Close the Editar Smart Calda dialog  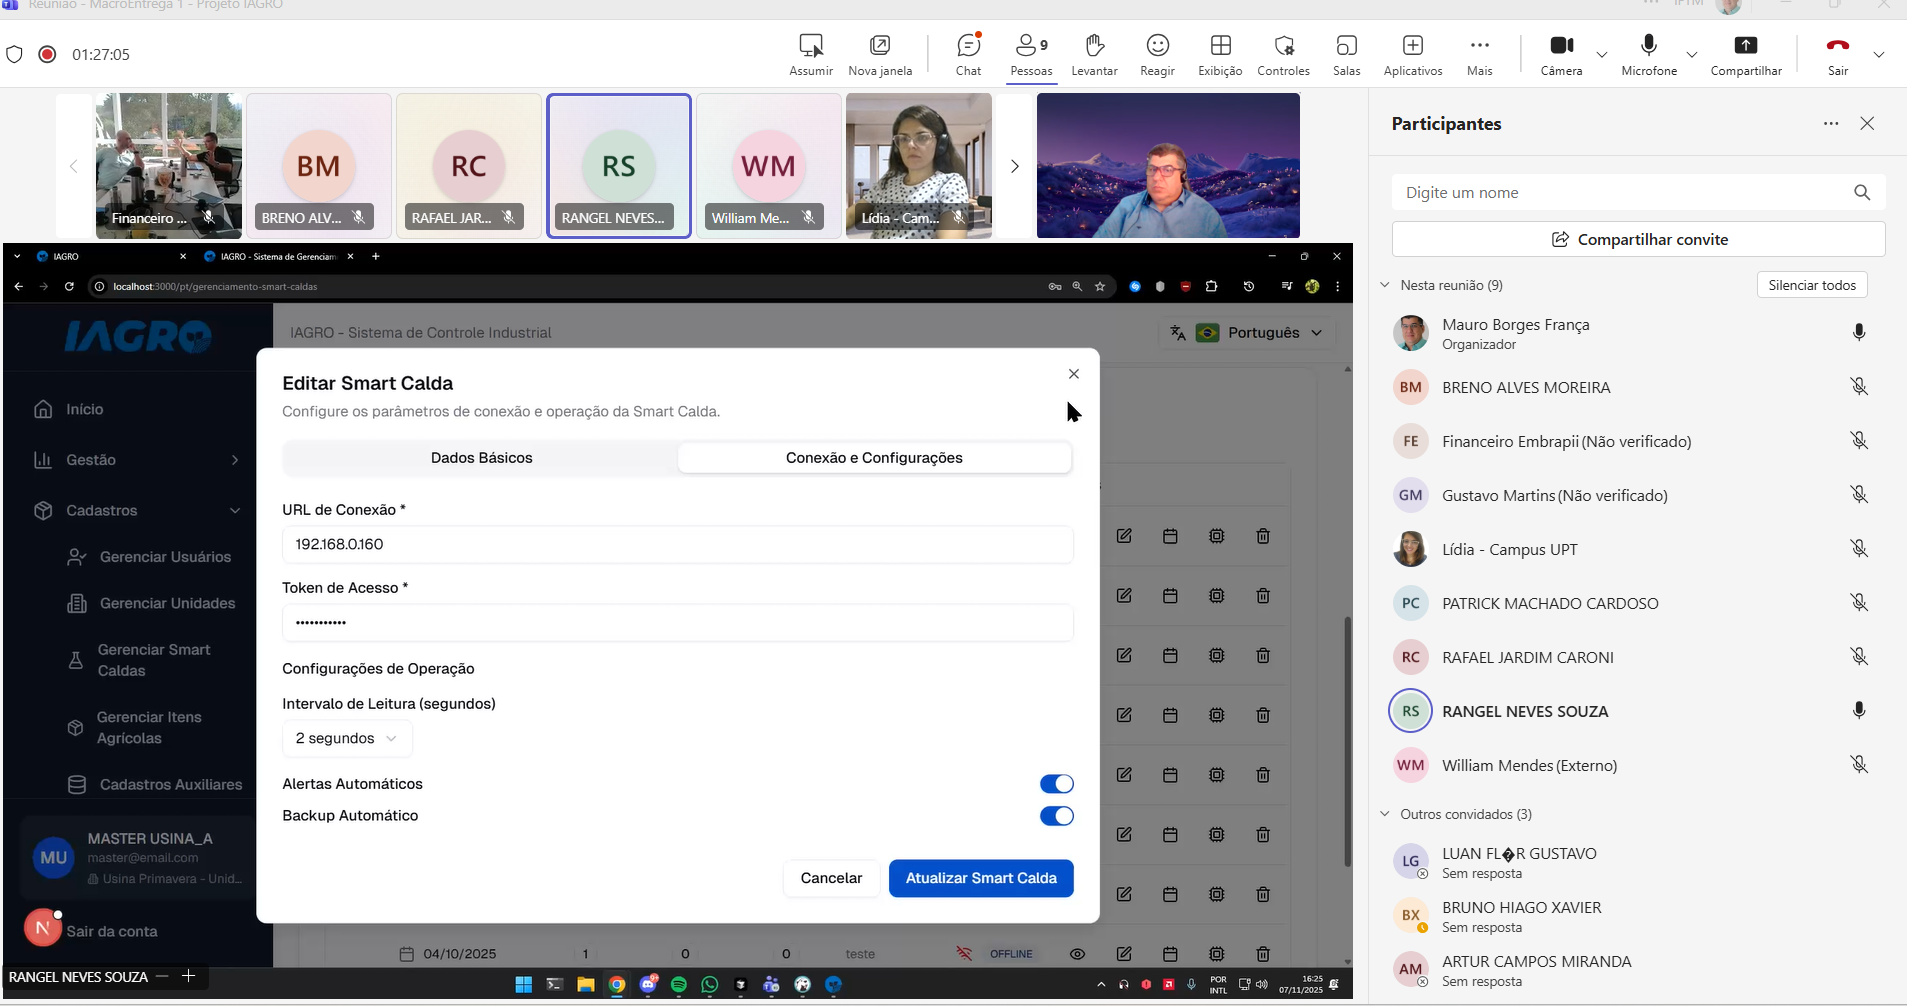click(x=1074, y=374)
